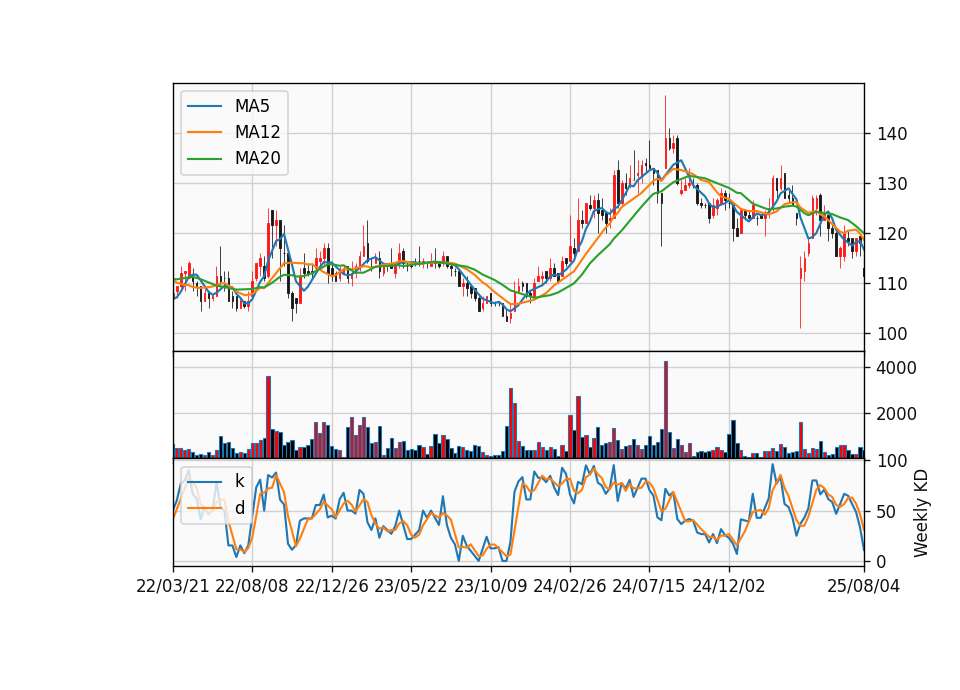Click the 22/03/21 date label

click(173, 586)
